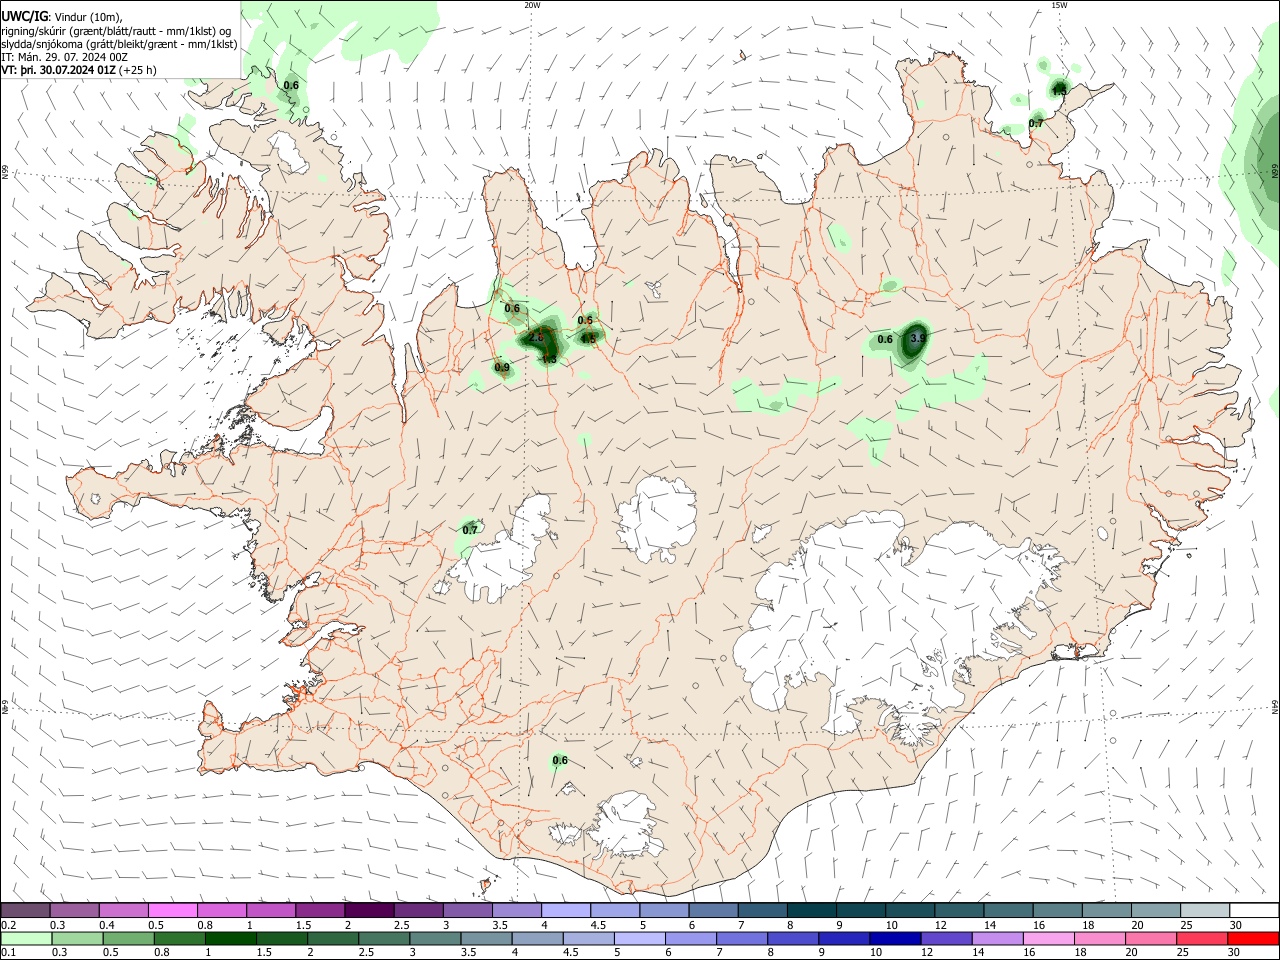Click the 0.6 value in the southern lowlands
The width and height of the screenshot is (1280, 960).
click(560, 761)
